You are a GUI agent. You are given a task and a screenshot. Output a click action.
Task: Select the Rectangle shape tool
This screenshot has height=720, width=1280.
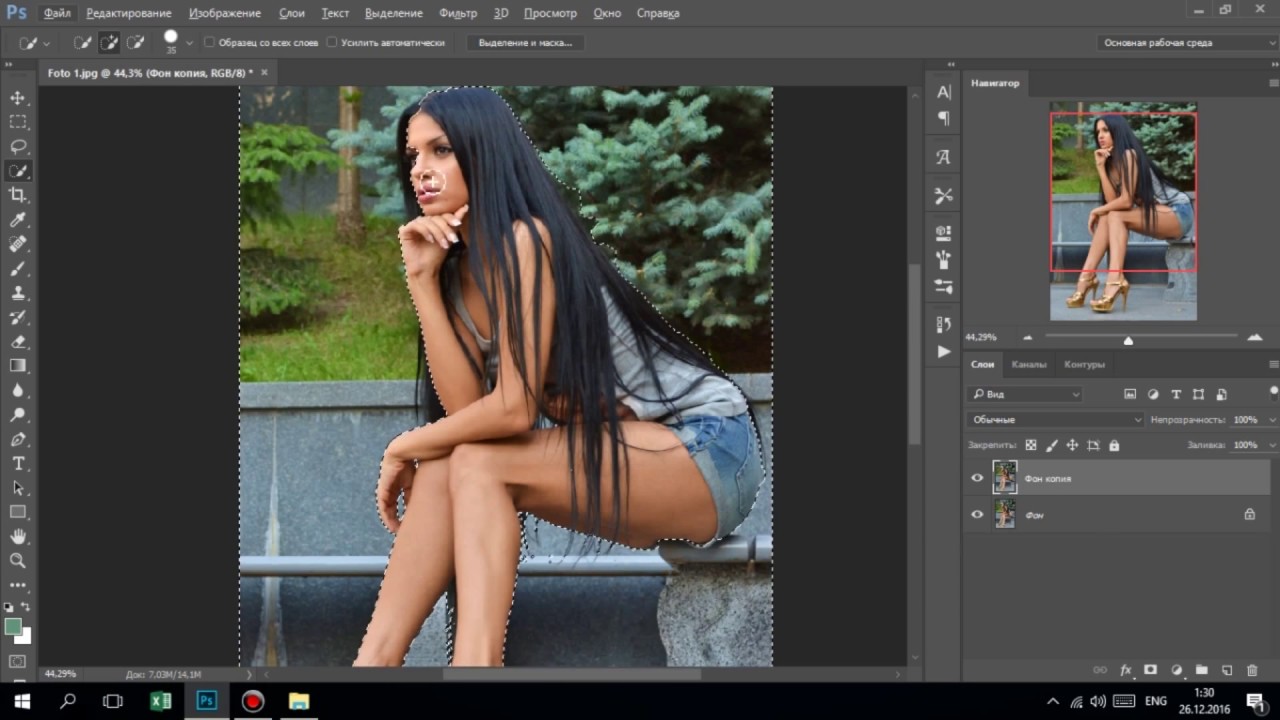(18, 512)
